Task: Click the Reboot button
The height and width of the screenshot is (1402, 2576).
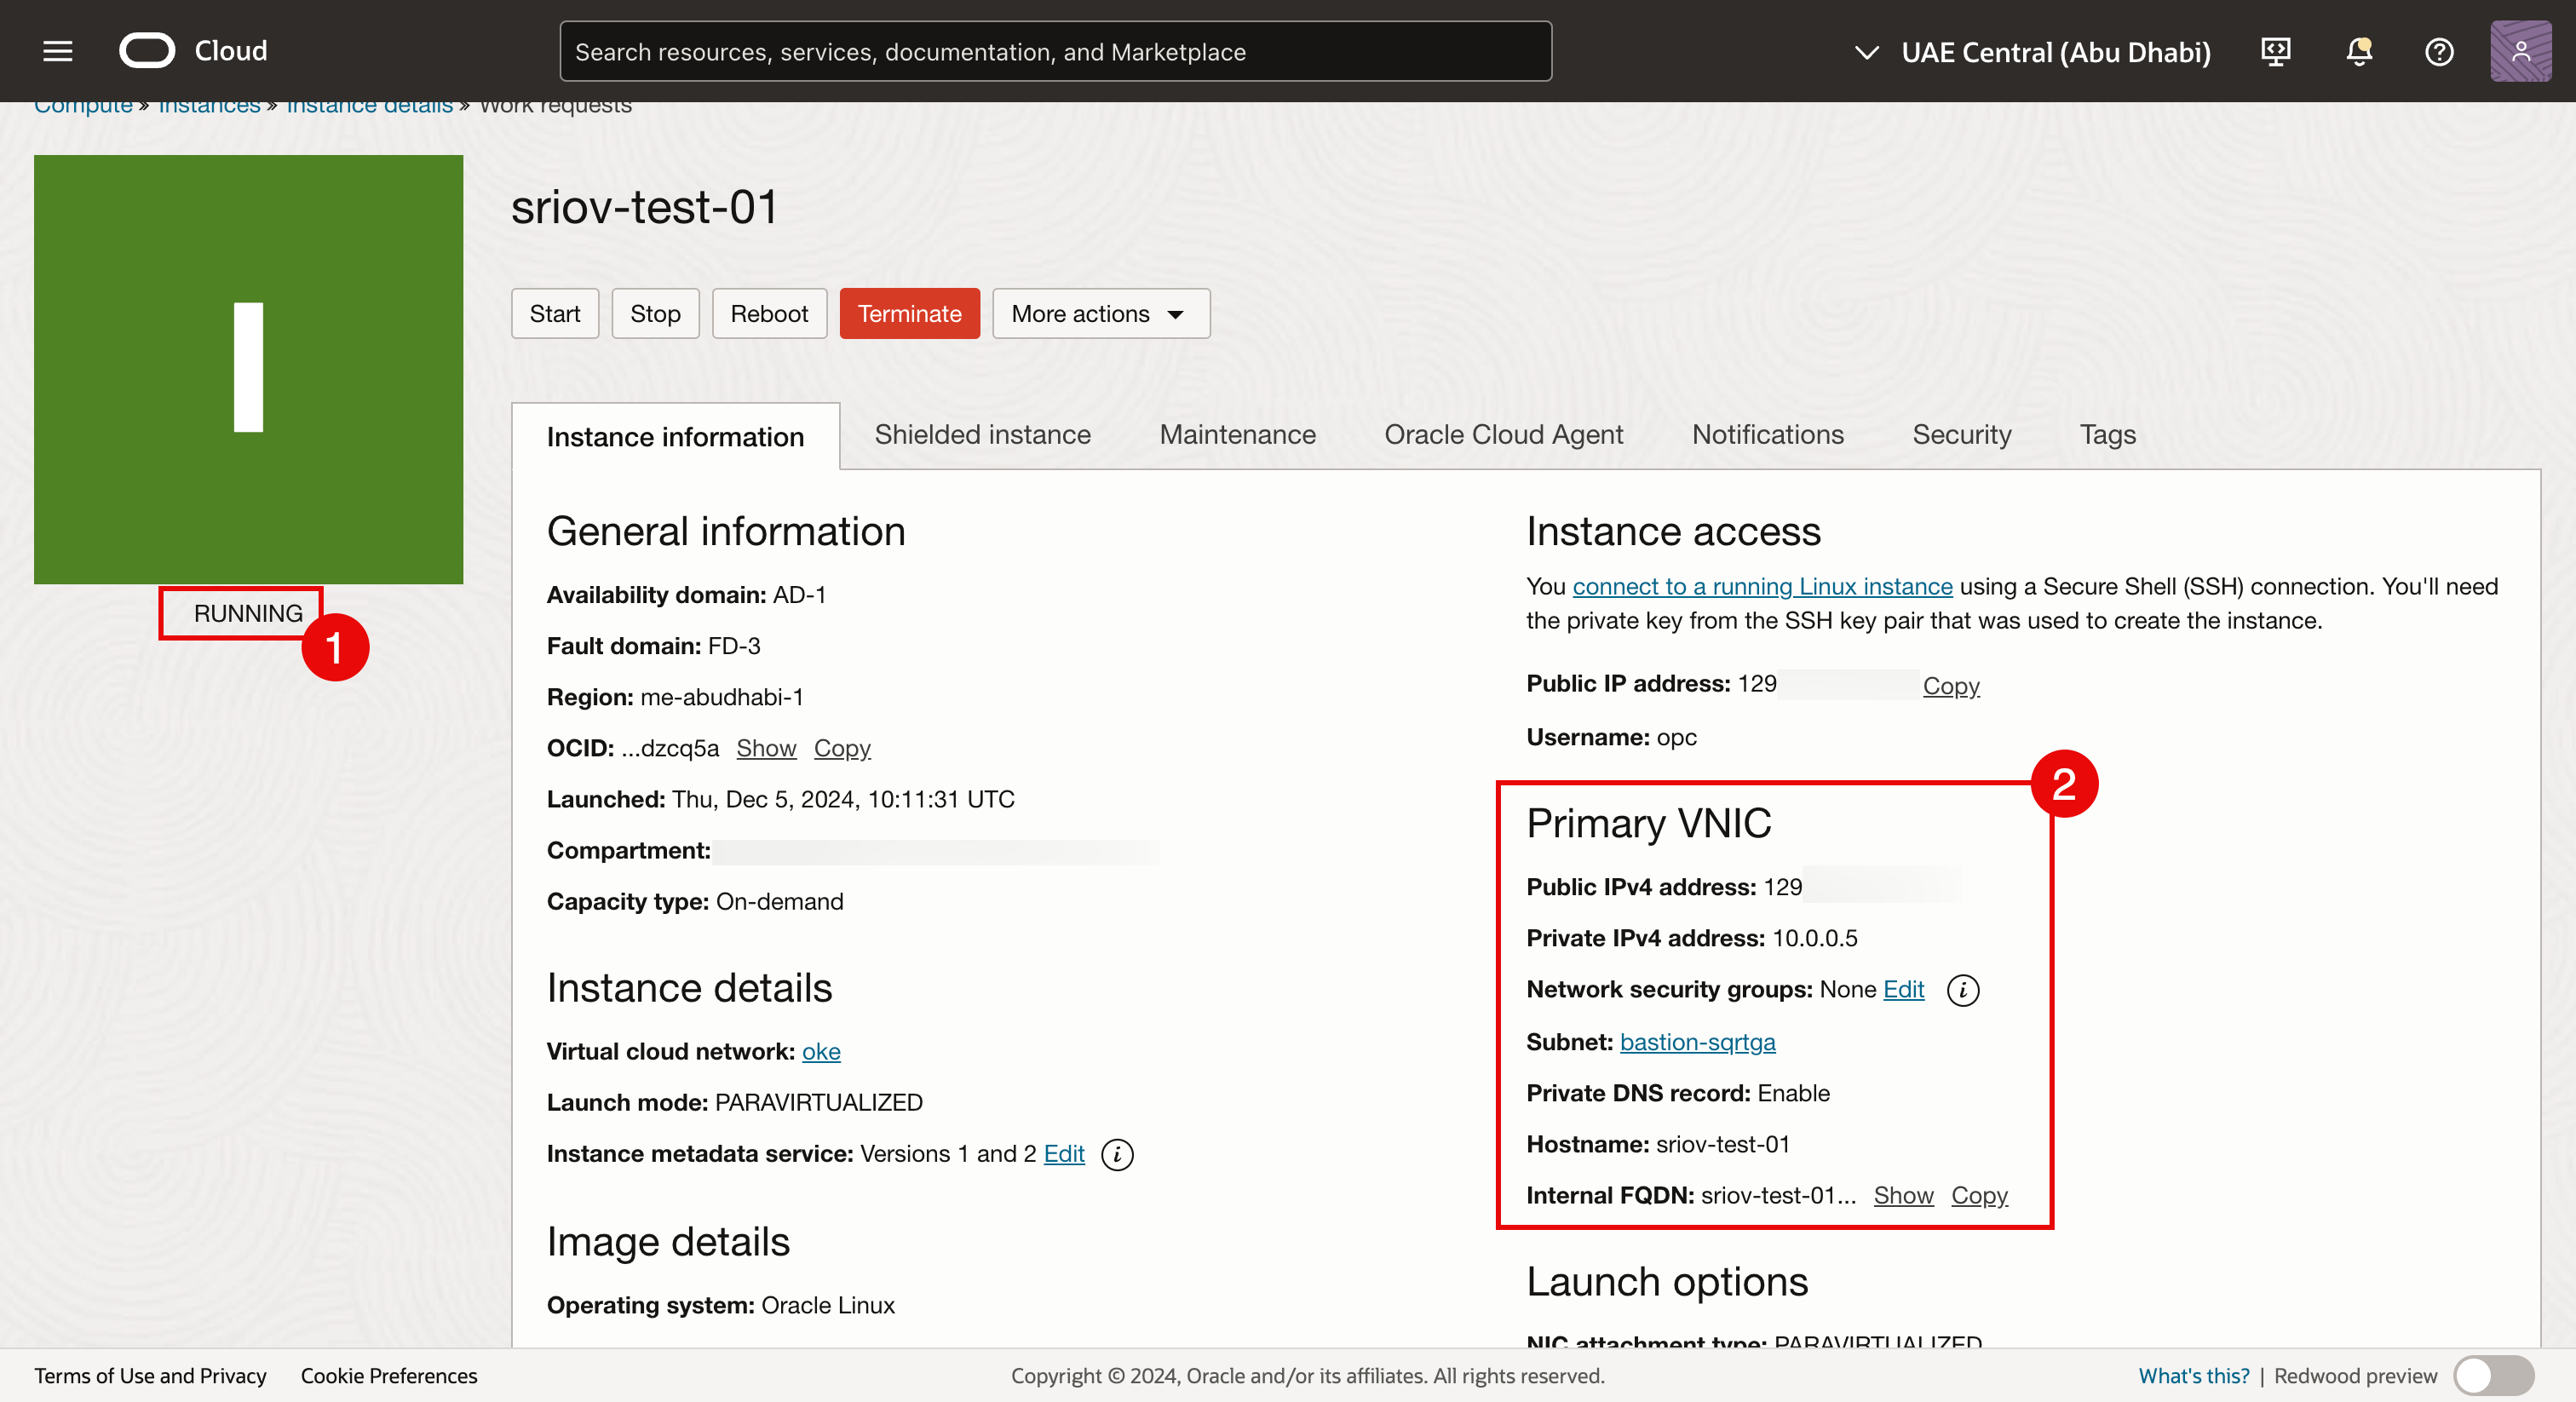Action: click(x=768, y=314)
